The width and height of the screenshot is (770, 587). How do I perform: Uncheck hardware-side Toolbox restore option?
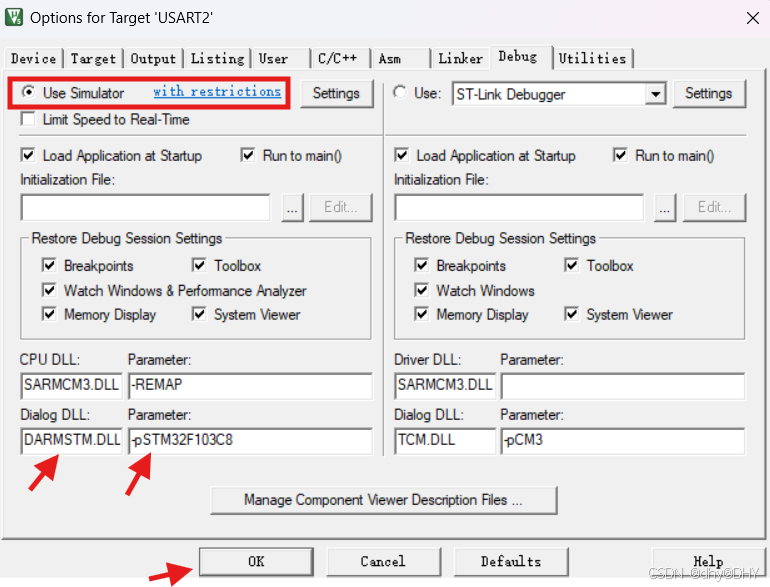(x=572, y=265)
